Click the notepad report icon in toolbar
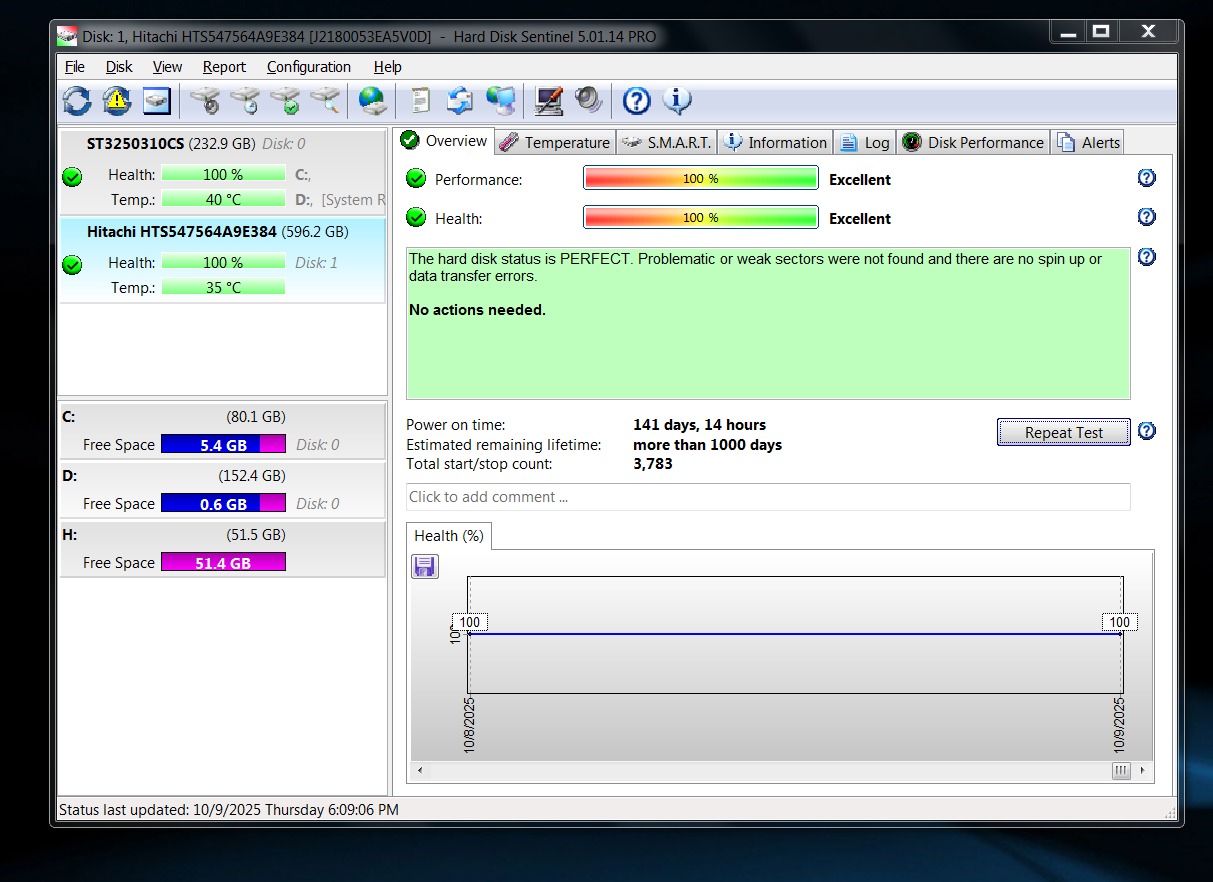 [421, 100]
